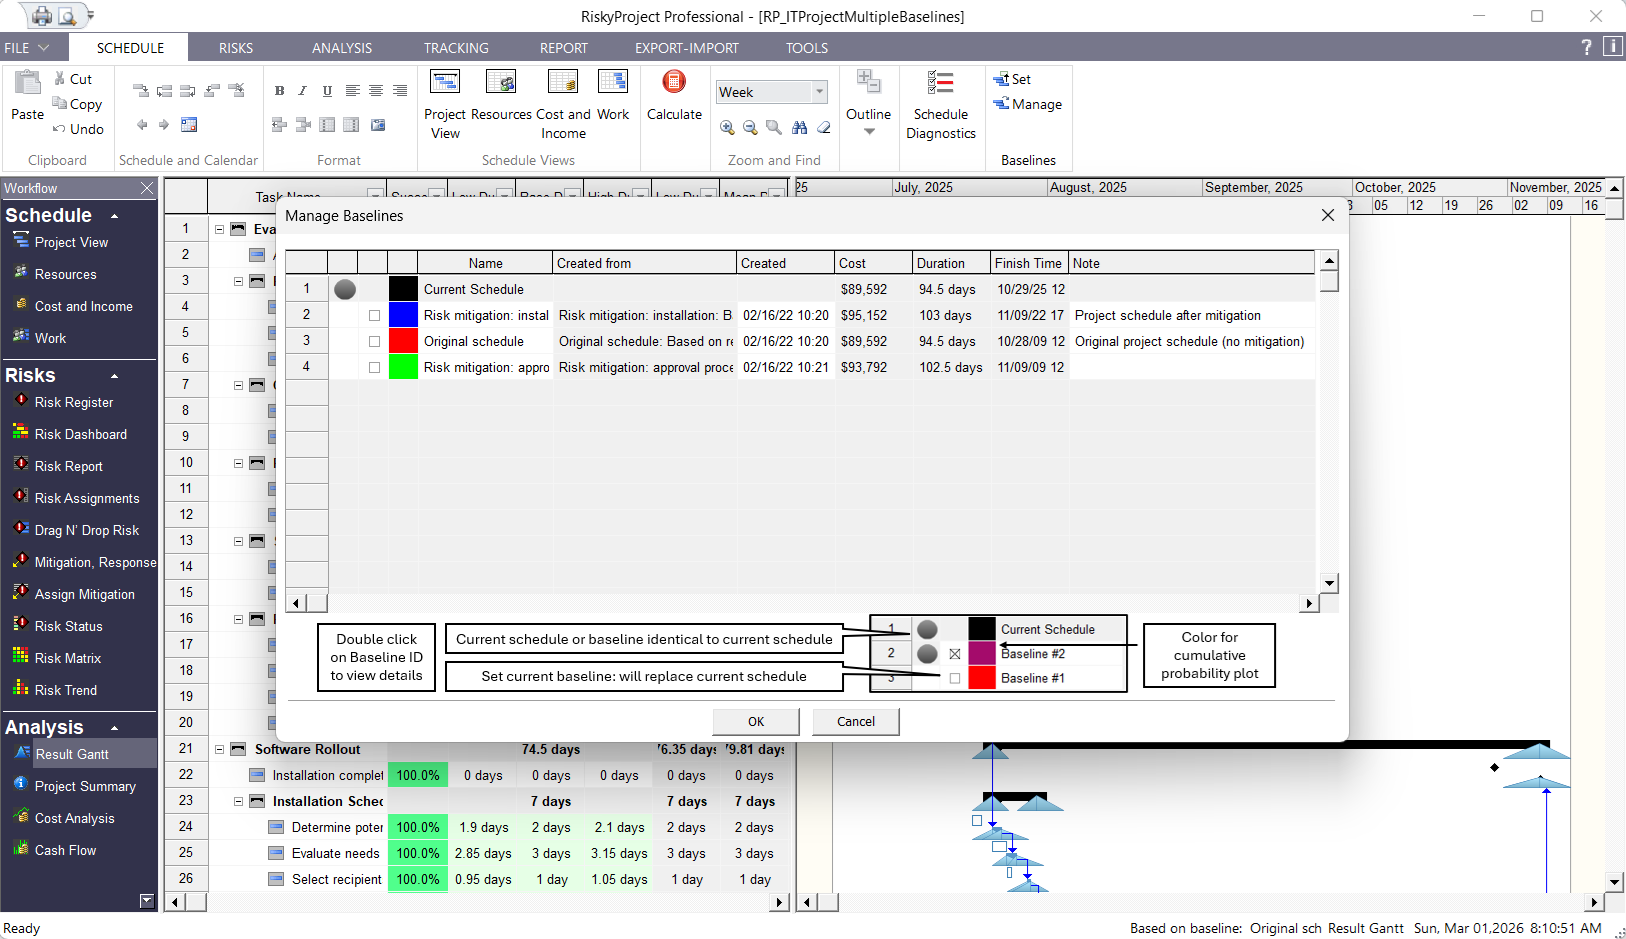Screen dimensions: 1626x939
Task: Select the Current Schedule radio button
Action: pos(344,289)
